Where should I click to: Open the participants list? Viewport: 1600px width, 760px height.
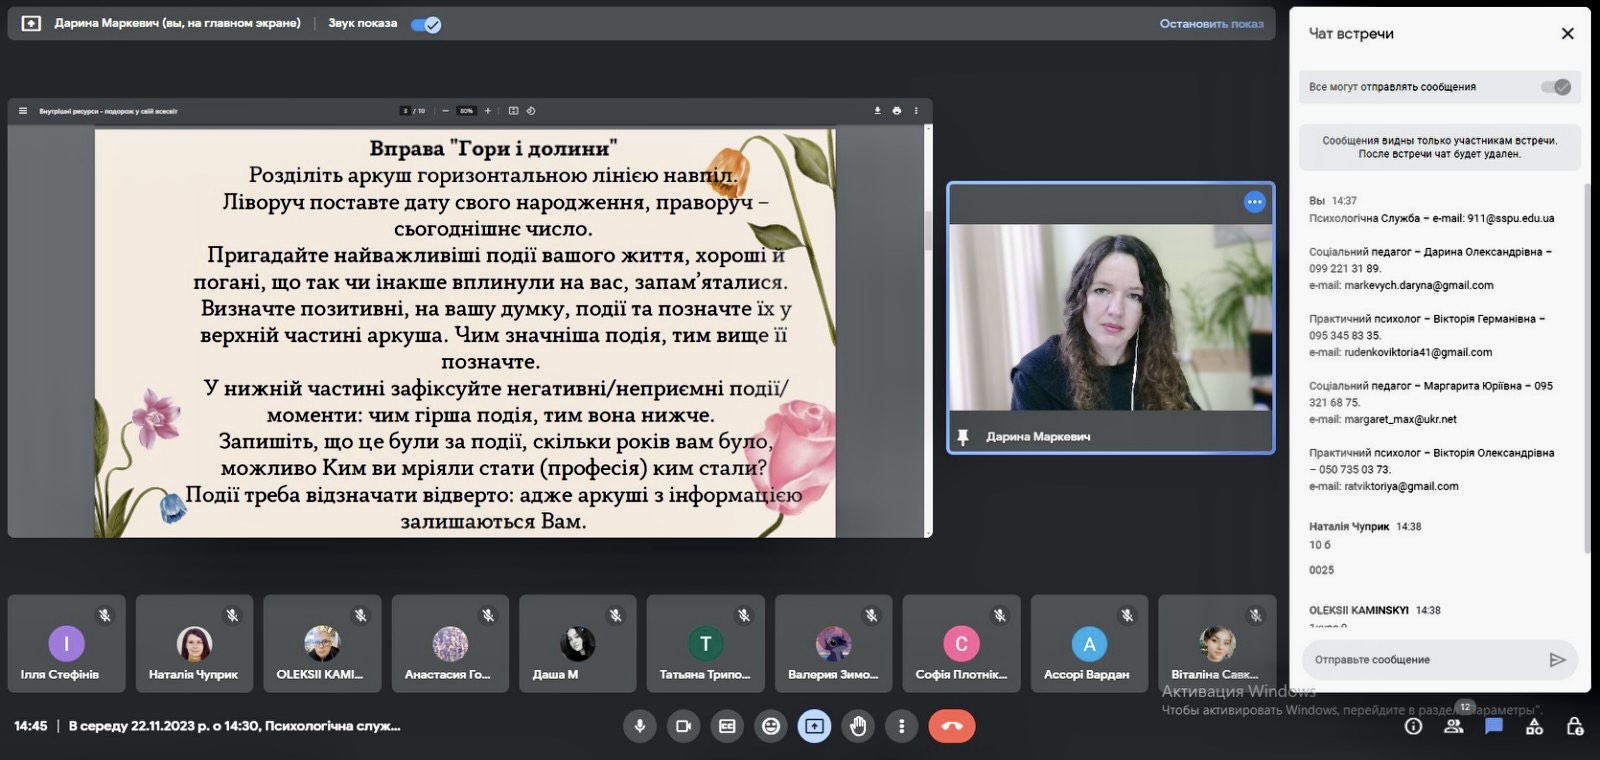1454,726
